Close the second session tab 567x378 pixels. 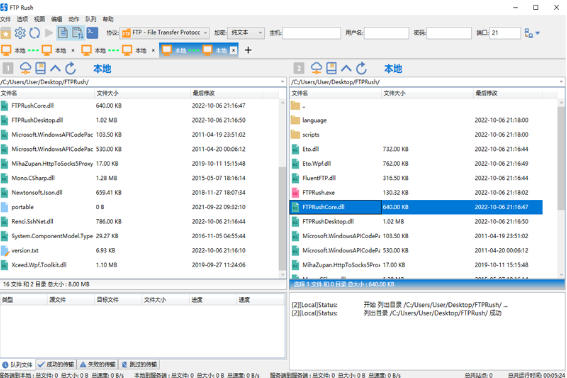tap(153, 50)
